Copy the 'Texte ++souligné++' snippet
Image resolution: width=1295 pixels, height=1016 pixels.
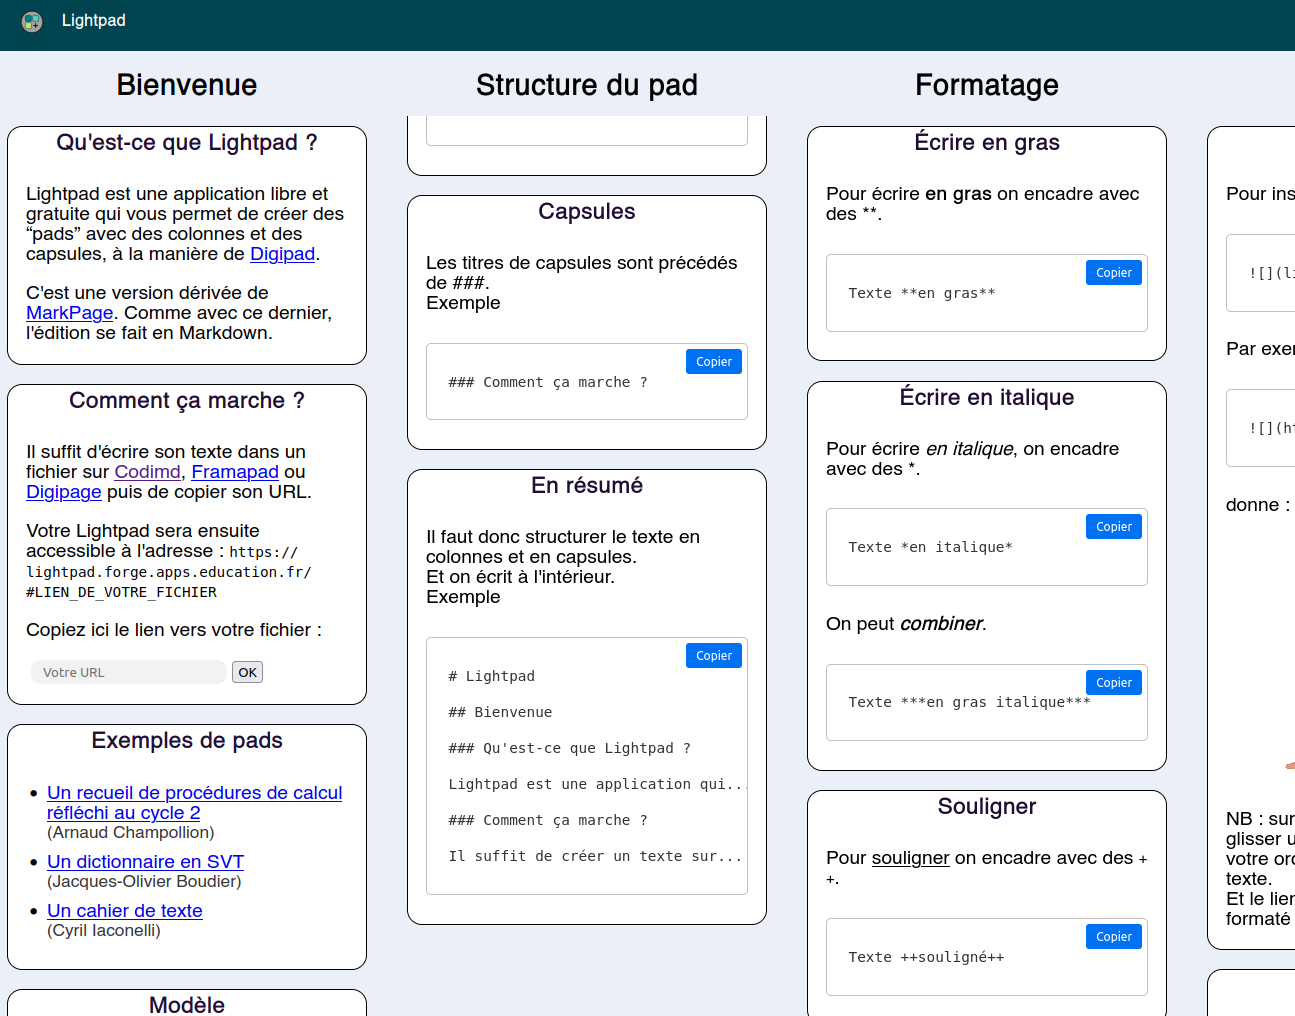1114,937
